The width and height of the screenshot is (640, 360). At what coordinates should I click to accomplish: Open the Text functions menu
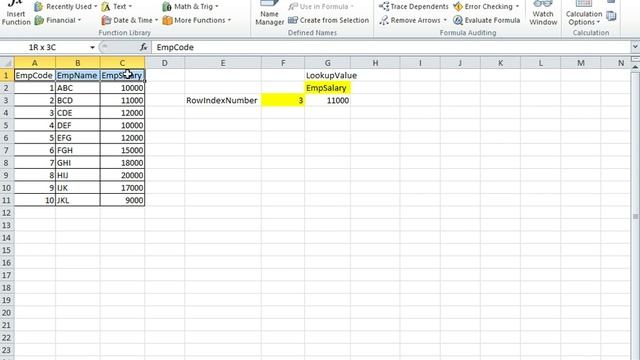(x=117, y=7)
